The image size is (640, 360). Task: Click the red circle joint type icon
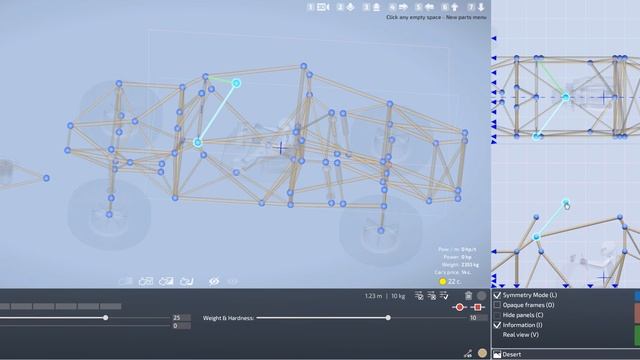(x=460, y=307)
